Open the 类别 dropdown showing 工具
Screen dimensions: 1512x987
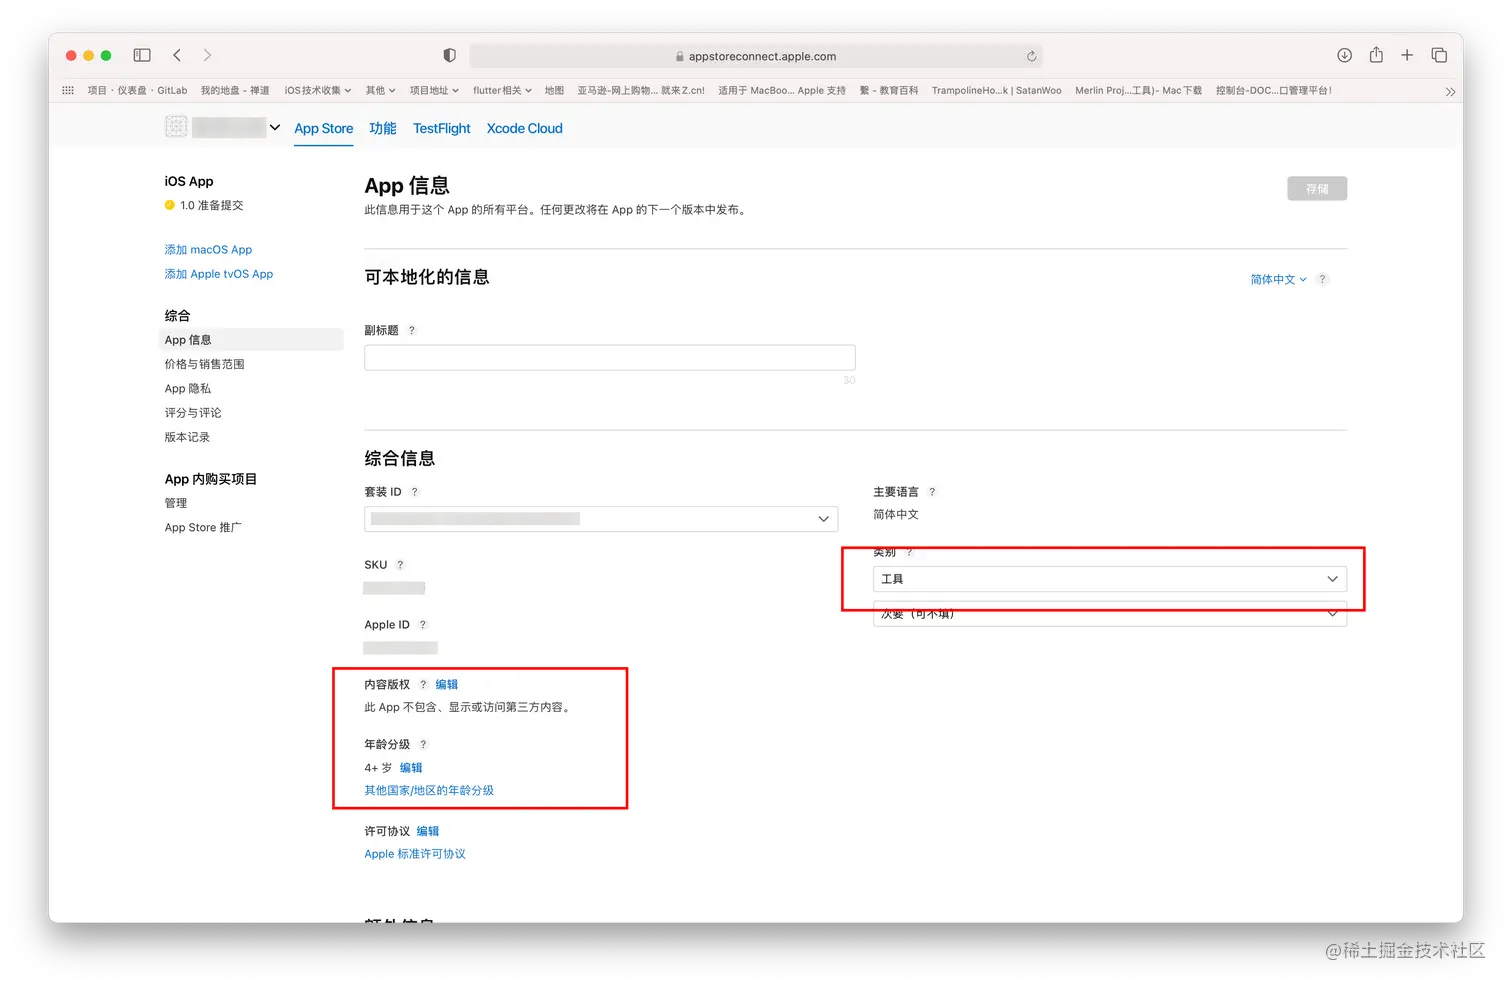coord(1110,579)
